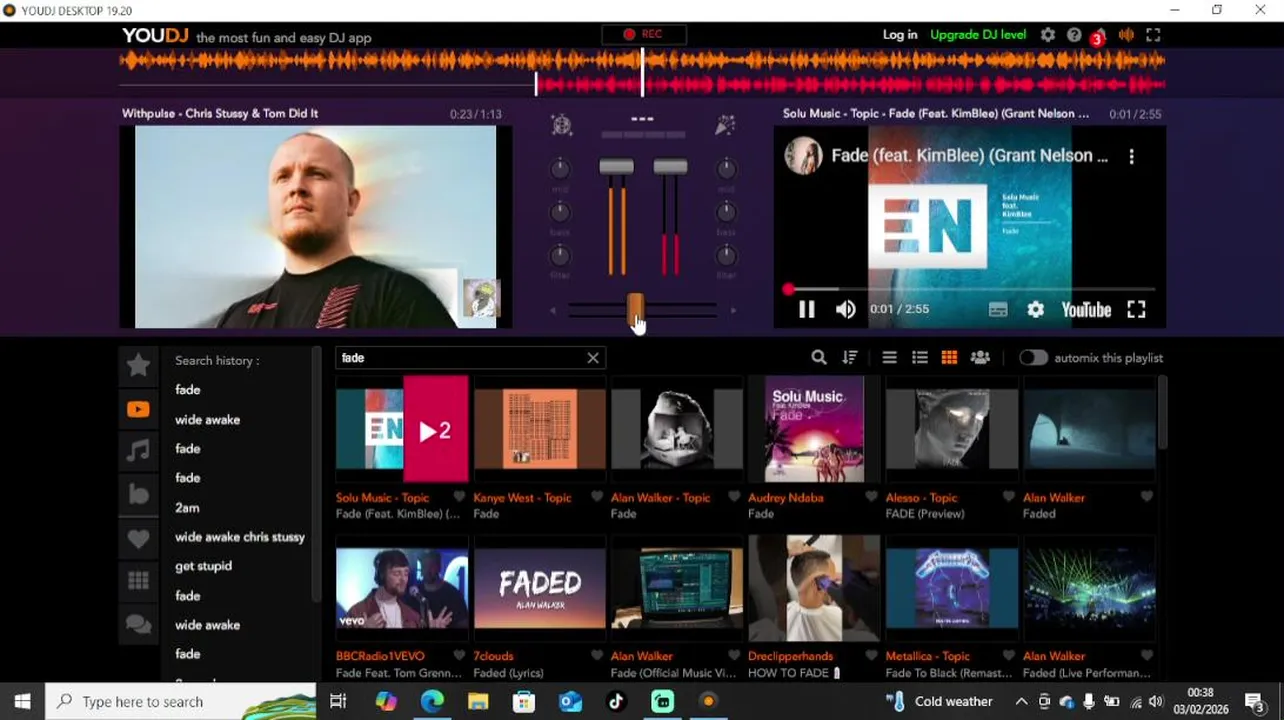Click left deck volume fader

[617, 167]
